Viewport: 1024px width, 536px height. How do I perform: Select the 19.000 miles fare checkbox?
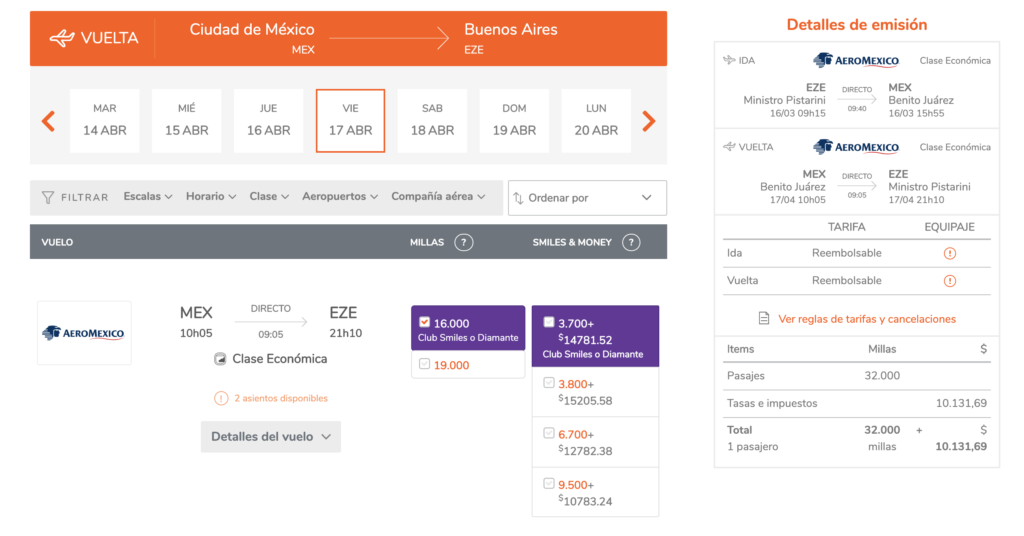pyautogui.click(x=424, y=364)
